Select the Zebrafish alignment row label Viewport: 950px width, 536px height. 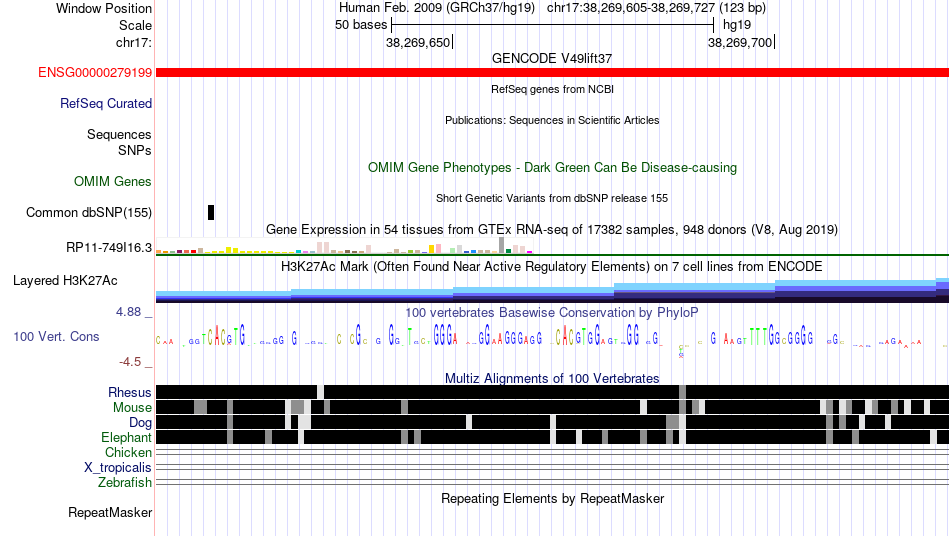[x=125, y=483]
